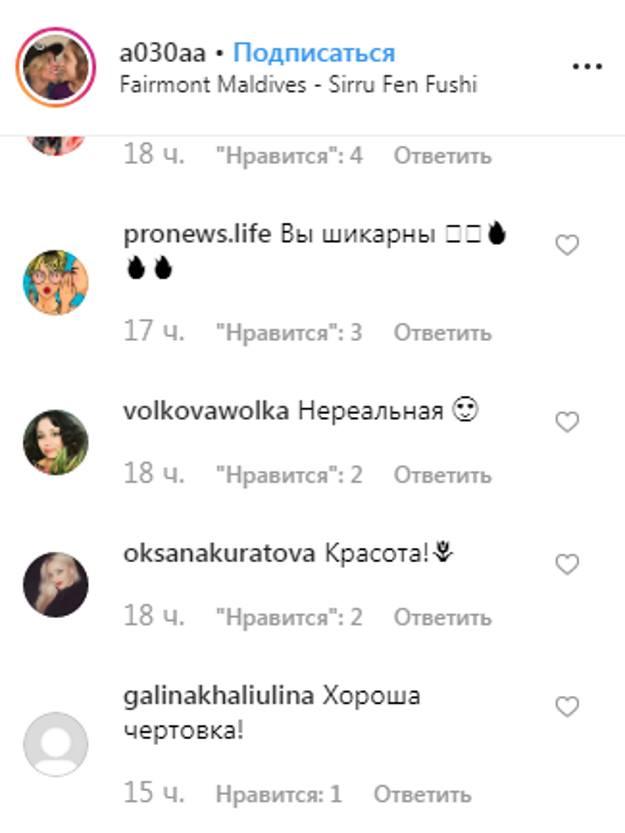Reply to pronews.life comment via Ответить
The width and height of the screenshot is (625, 833).
pyautogui.click(x=443, y=333)
